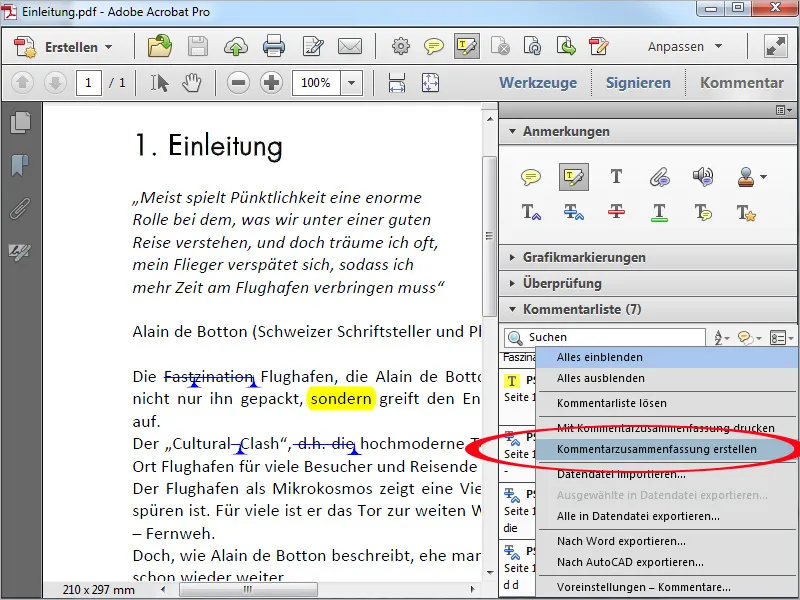Select Nach Word exportieren...

coord(667,541)
